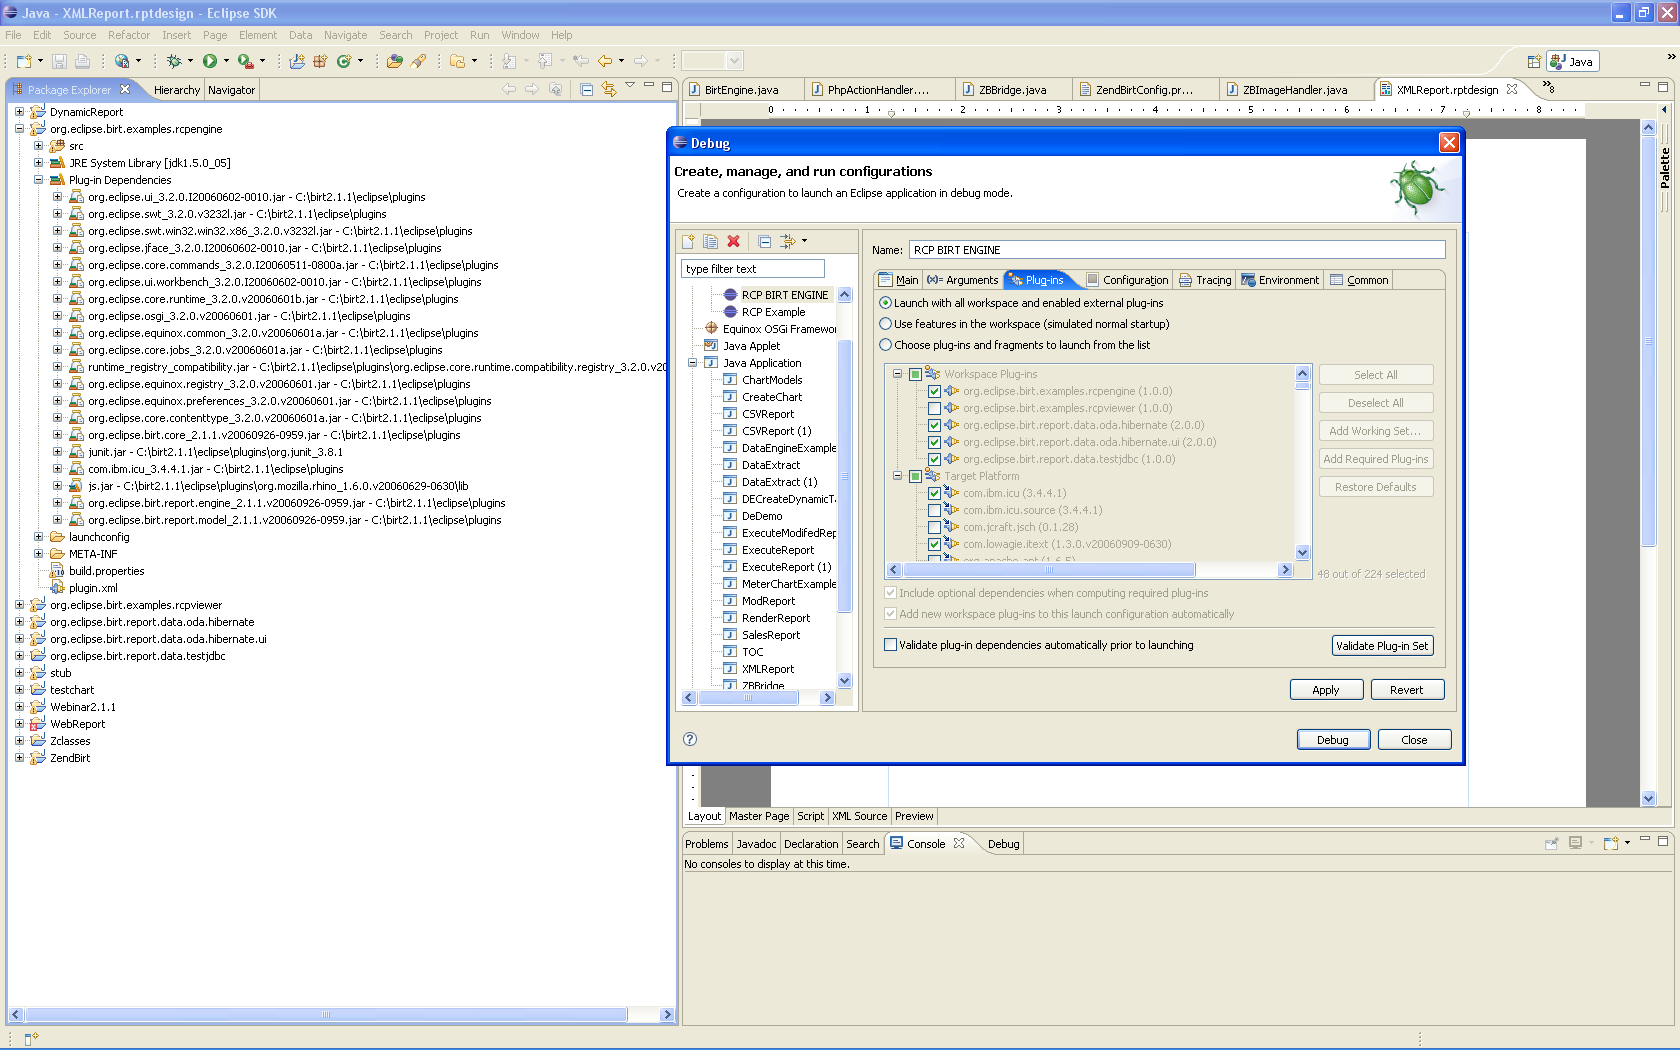Click the New Java Class icon in toolbar
The width and height of the screenshot is (1680, 1050).
[x=344, y=61]
